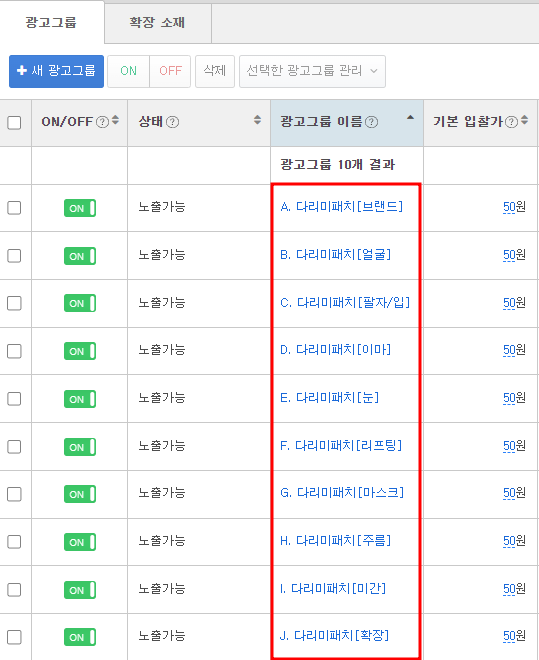Edit 50원 bid for C. 다리미패치[팔자/입]
The width and height of the screenshot is (539, 660).
[x=514, y=303]
